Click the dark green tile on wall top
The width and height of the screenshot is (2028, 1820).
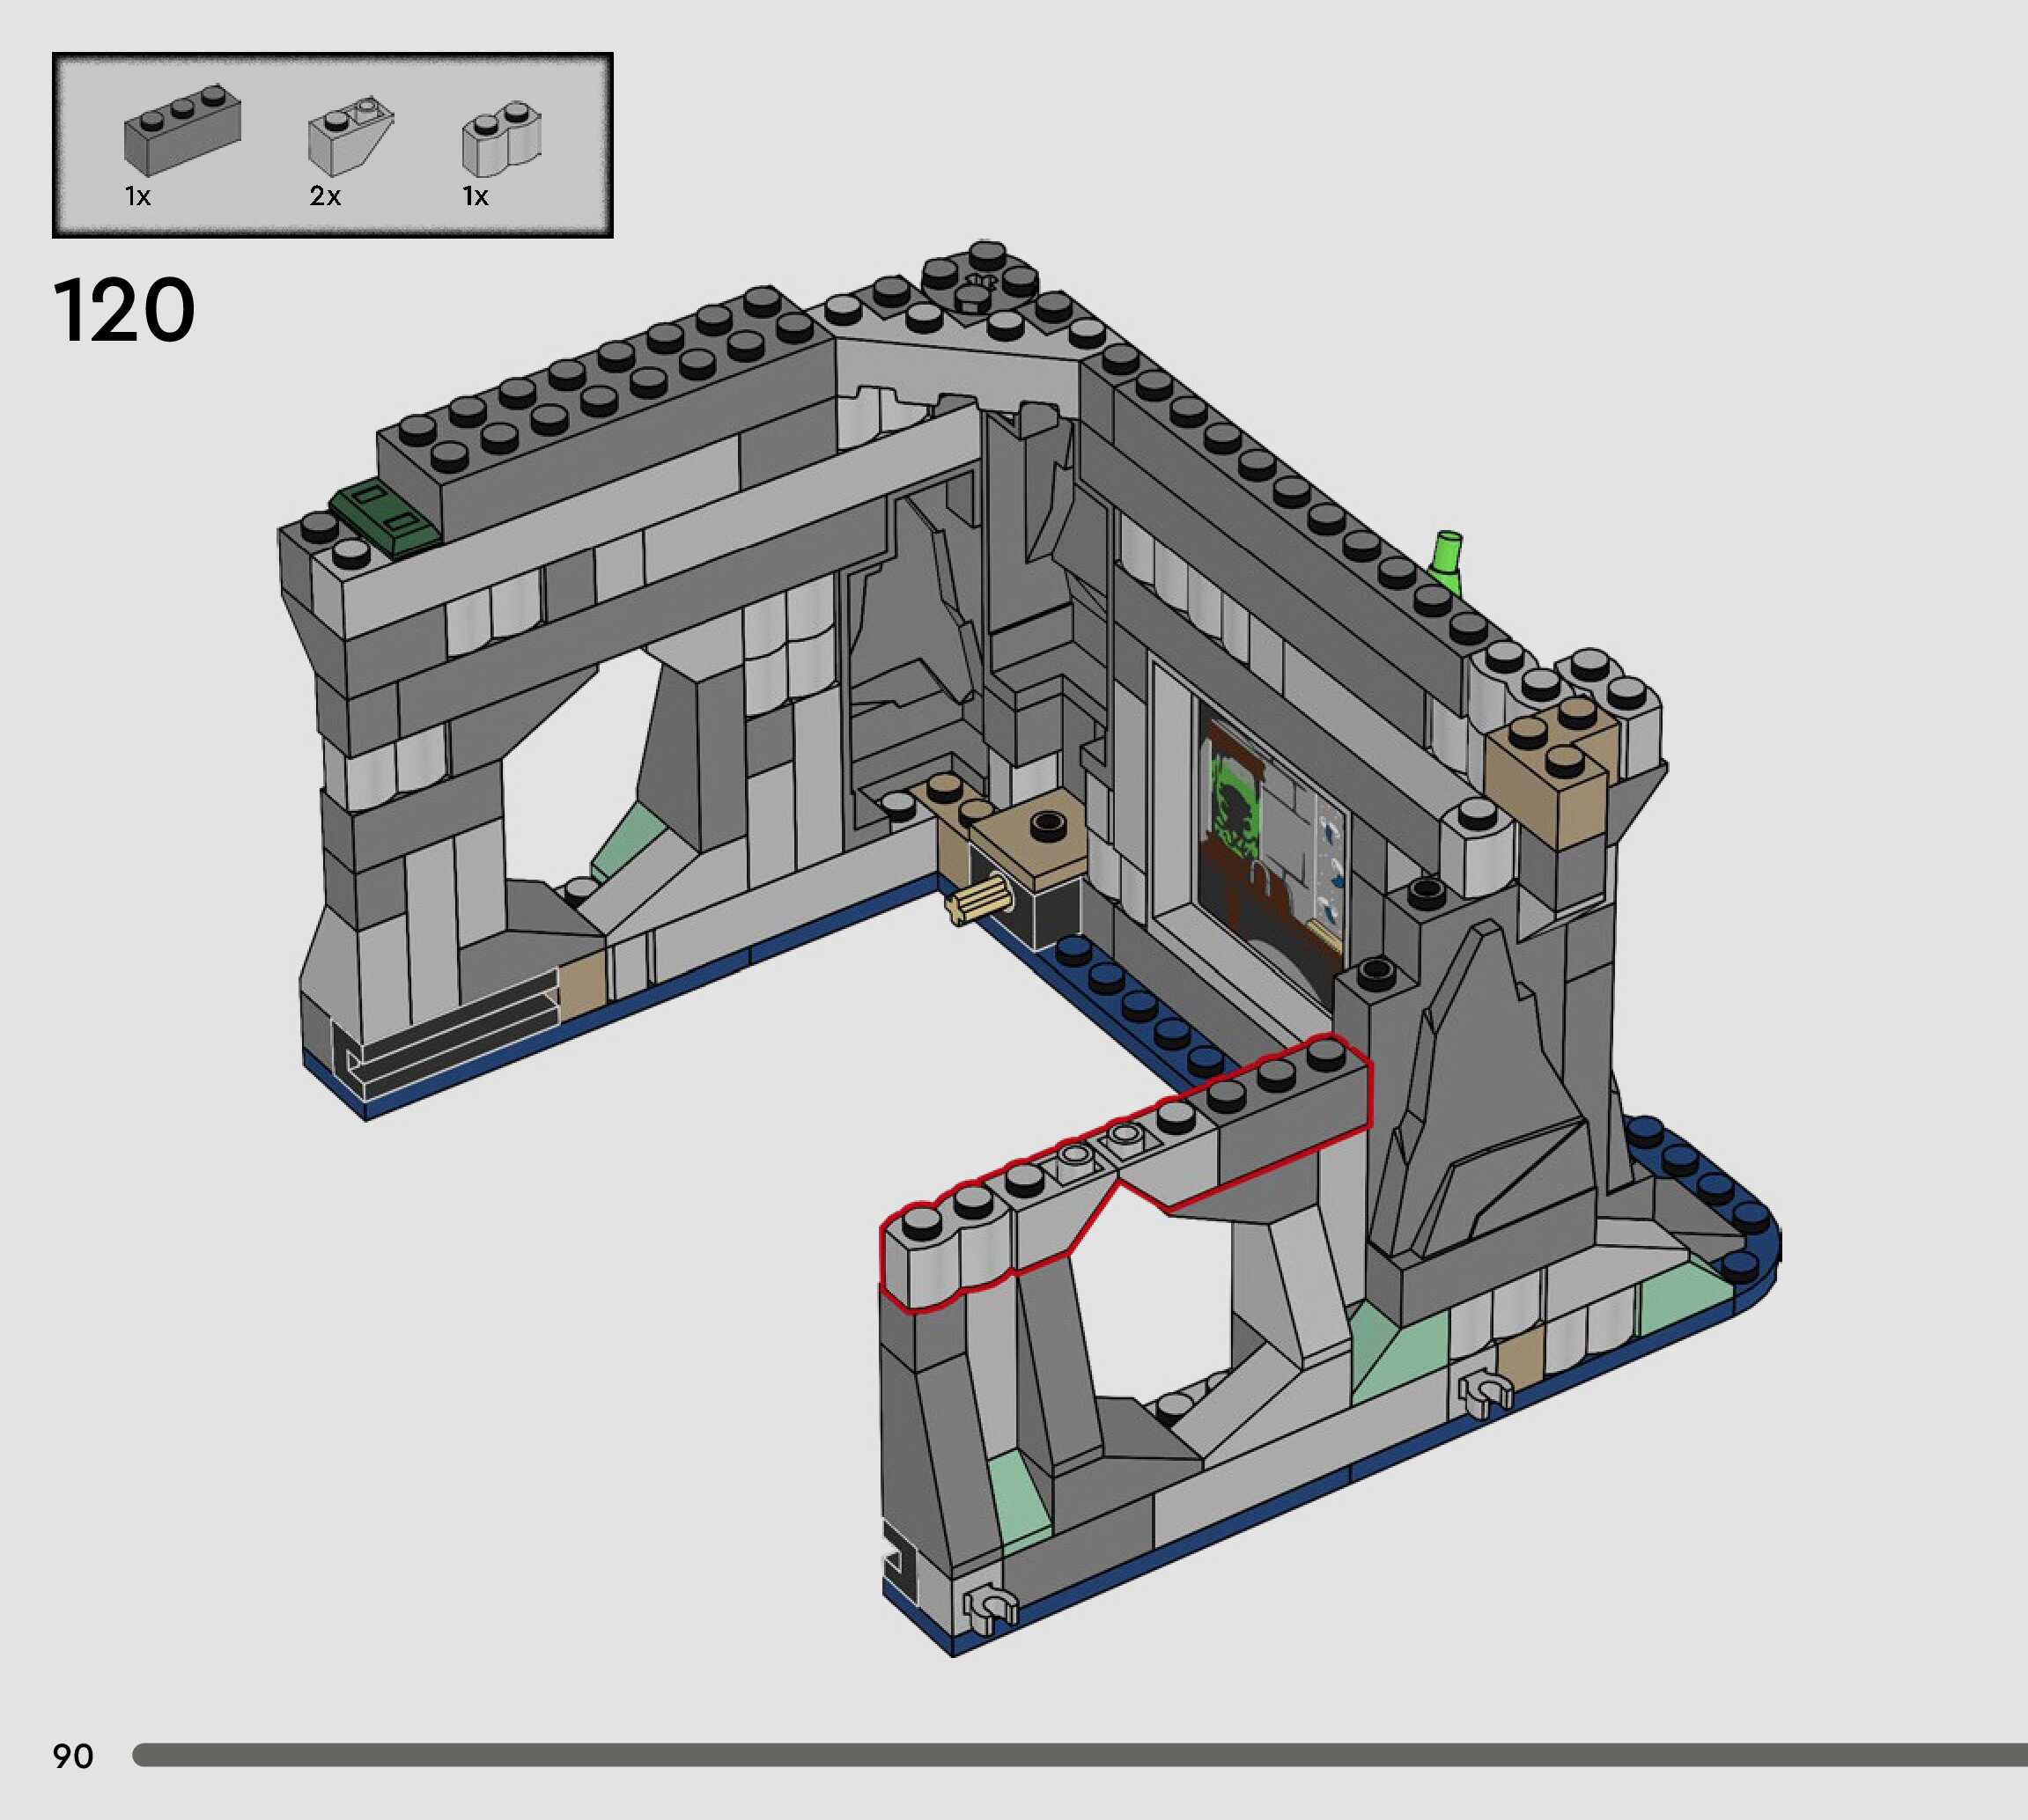386,515
